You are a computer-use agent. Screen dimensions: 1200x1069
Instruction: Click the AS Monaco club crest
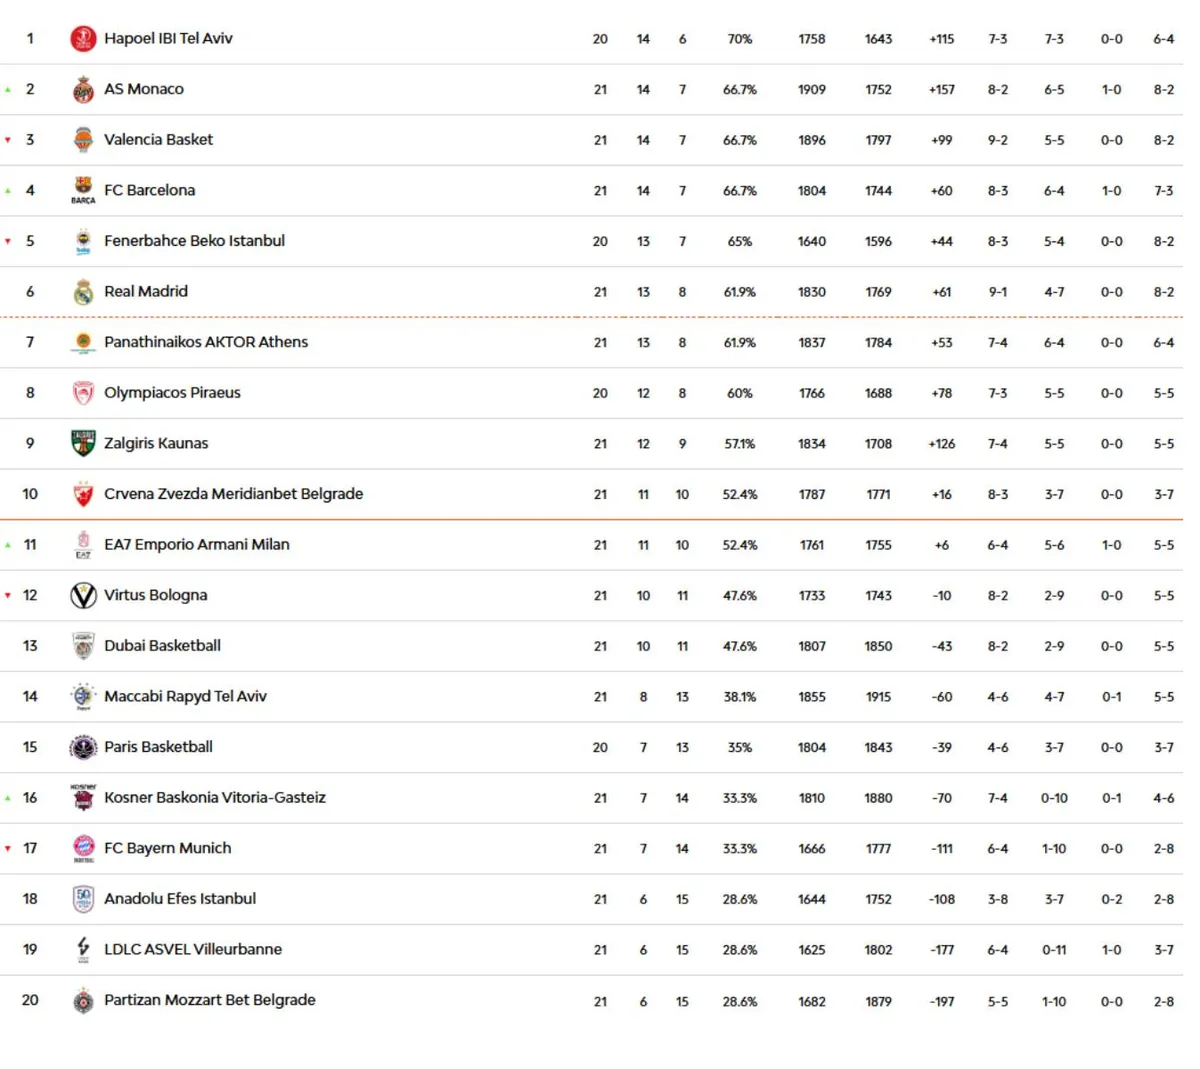83,90
